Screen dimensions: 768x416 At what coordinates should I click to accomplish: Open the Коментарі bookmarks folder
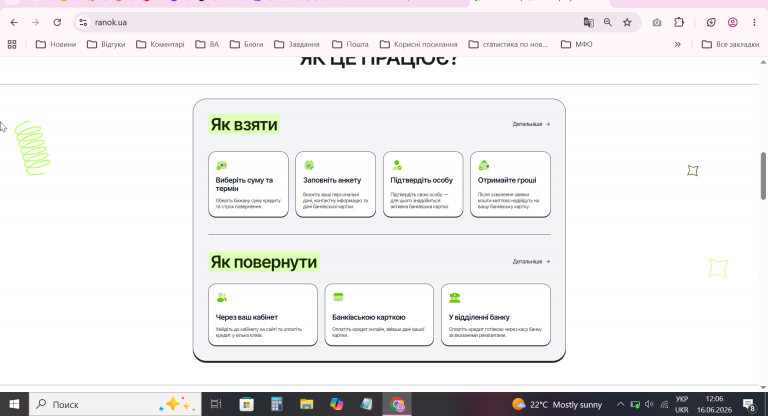[160, 45]
